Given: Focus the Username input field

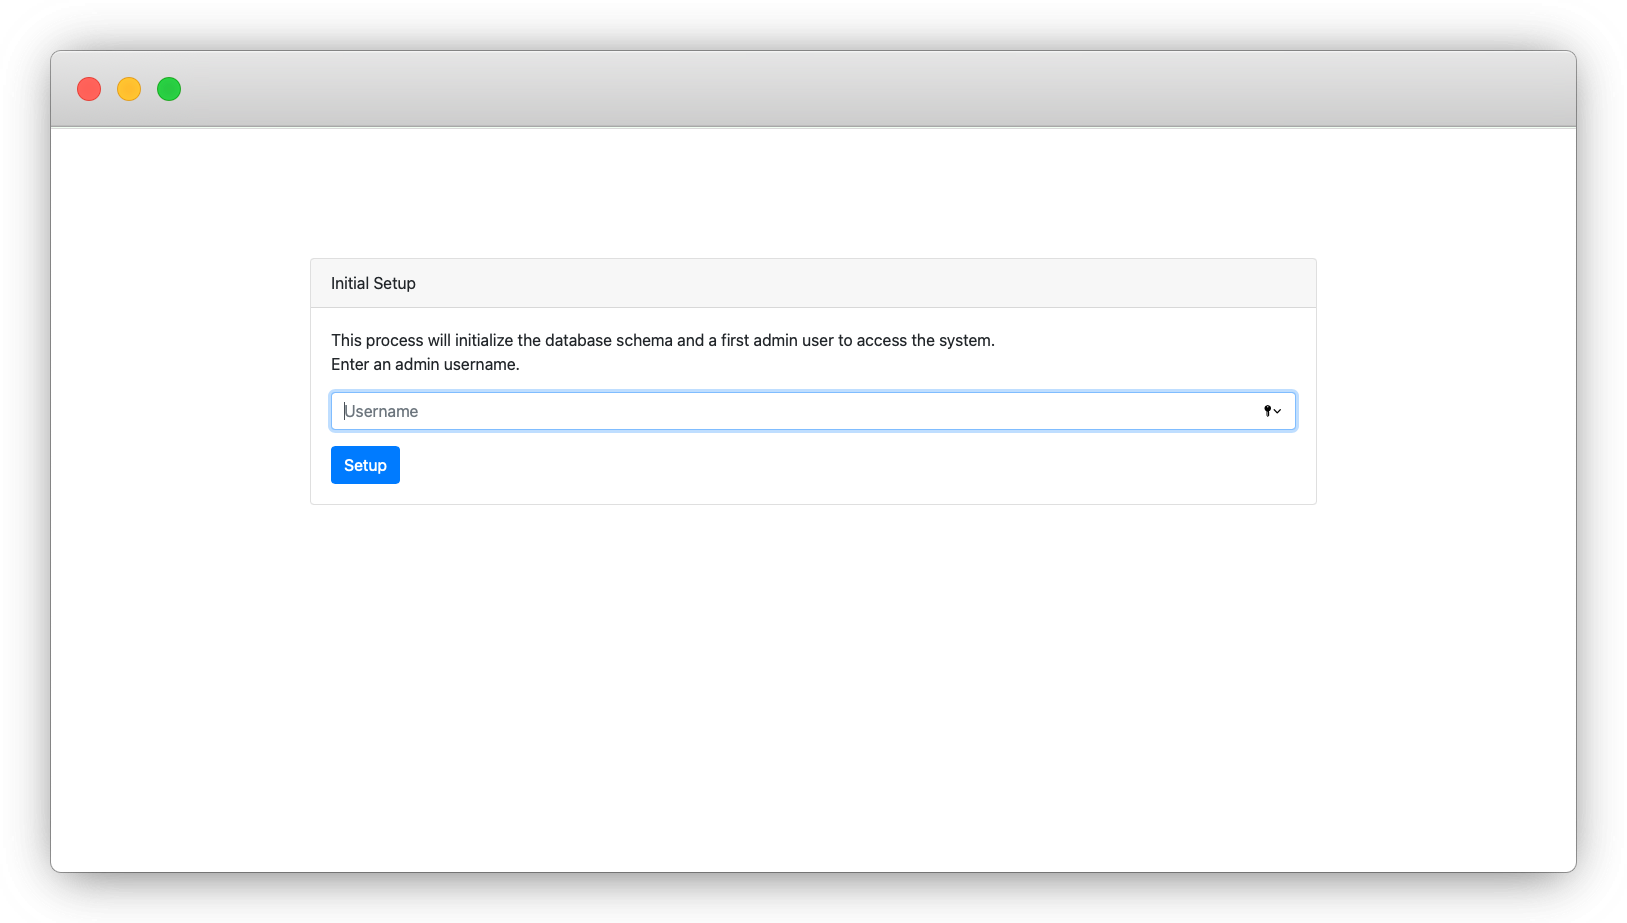Looking at the screenshot, I should point(813,411).
